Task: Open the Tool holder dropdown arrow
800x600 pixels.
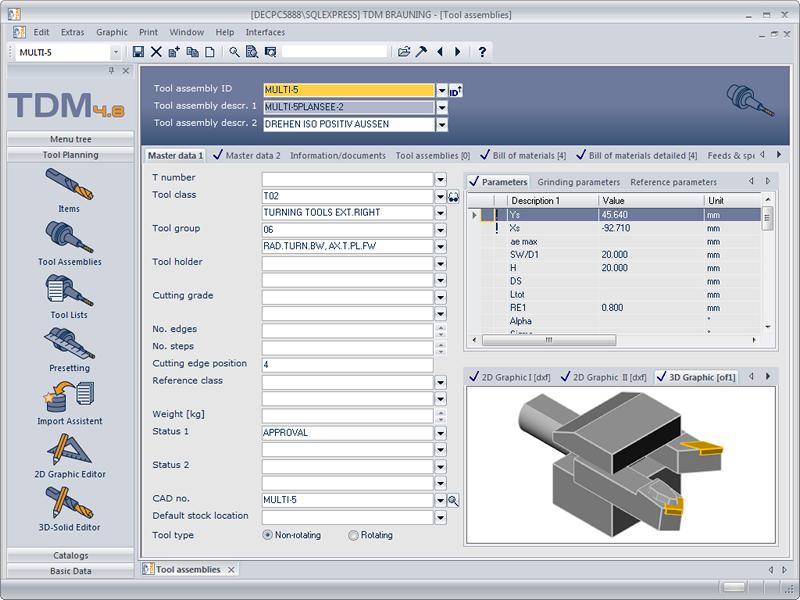Action: point(440,263)
